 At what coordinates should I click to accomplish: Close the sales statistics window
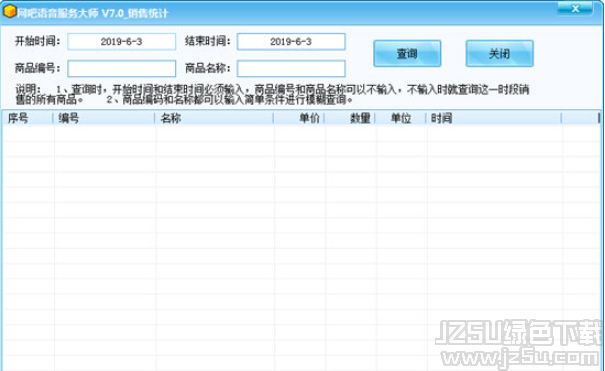coord(575,8)
